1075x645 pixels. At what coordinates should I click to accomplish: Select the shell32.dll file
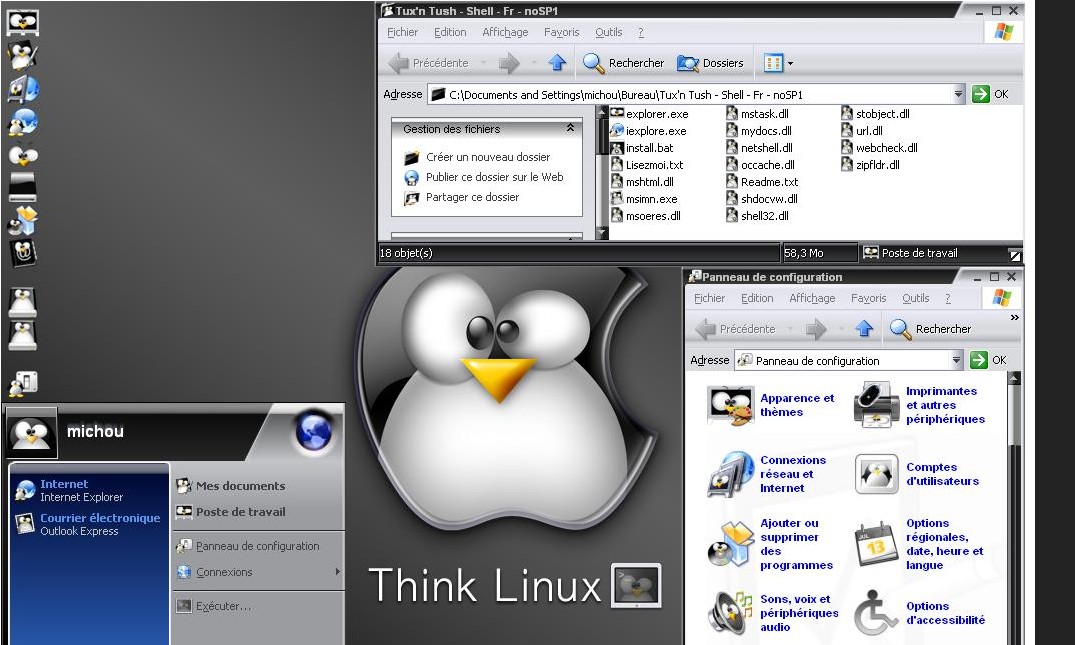[x=758, y=216]
